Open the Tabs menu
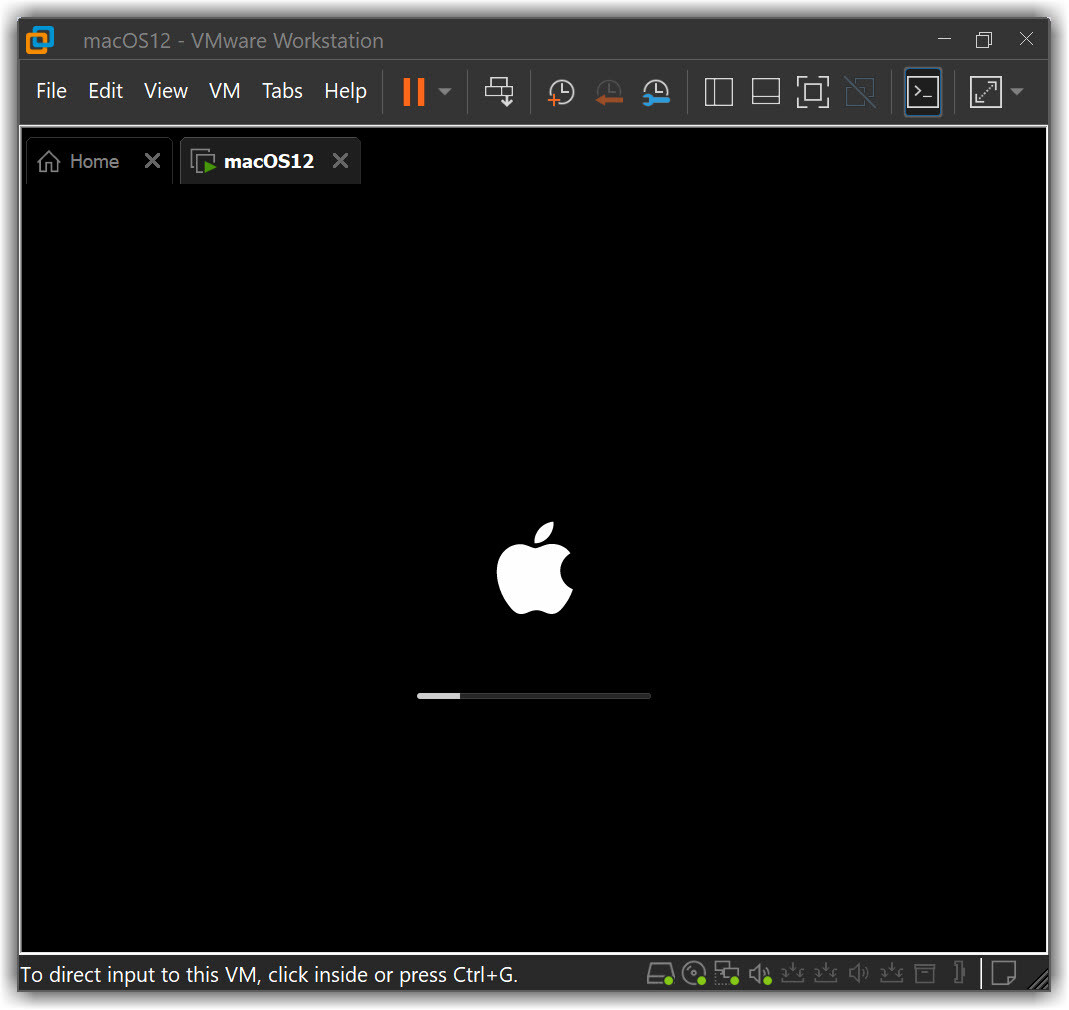Image resolution: width=1069 pixels, height=1010 pixels. [x=282, y=91]
